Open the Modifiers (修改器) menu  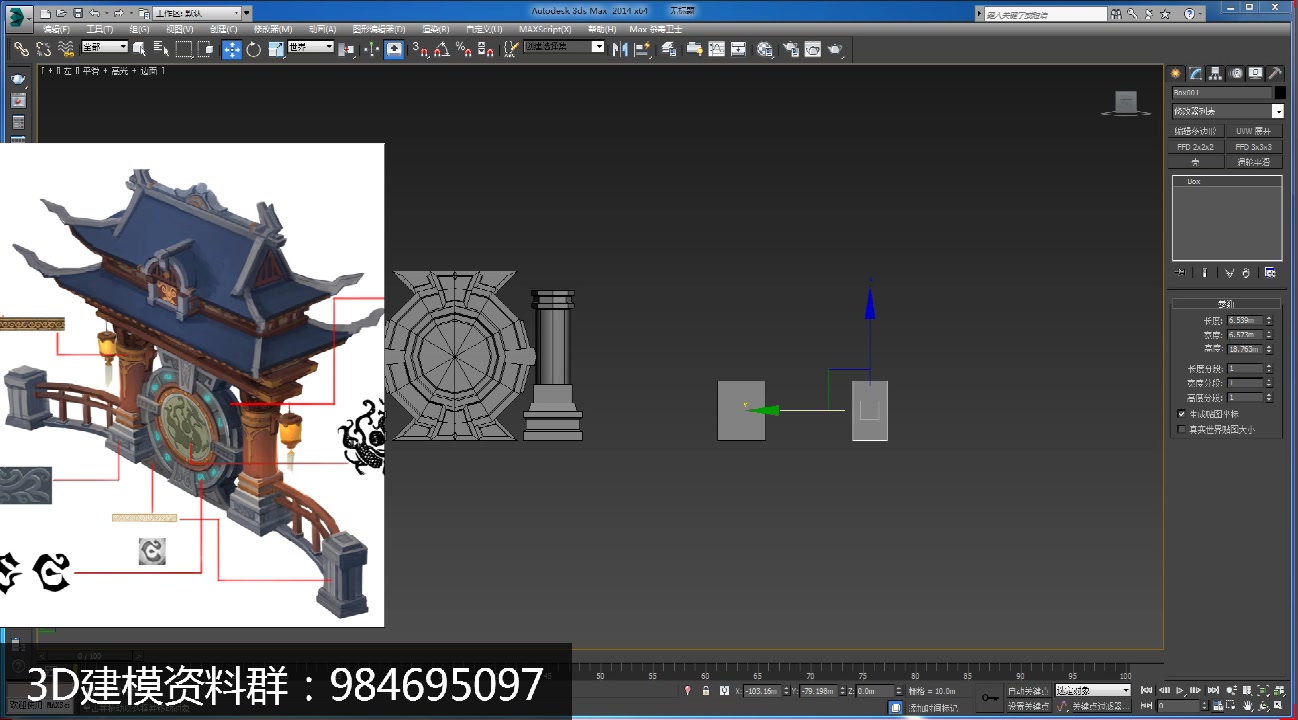pos(273,29)
